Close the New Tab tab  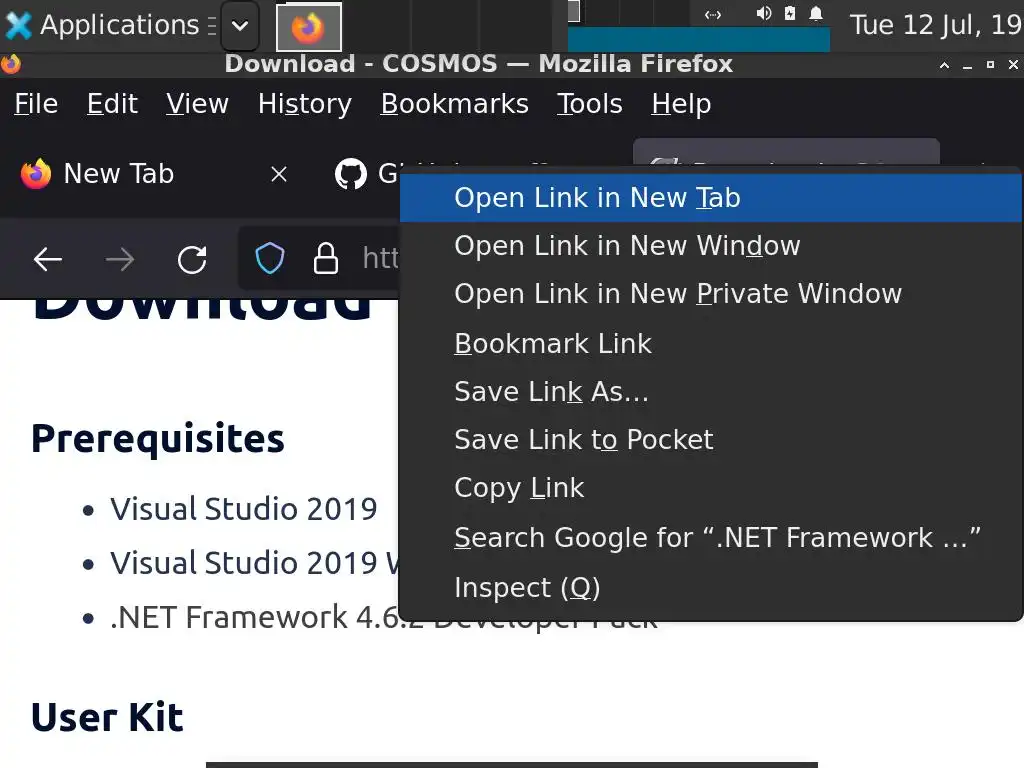[x=279, y=174]
